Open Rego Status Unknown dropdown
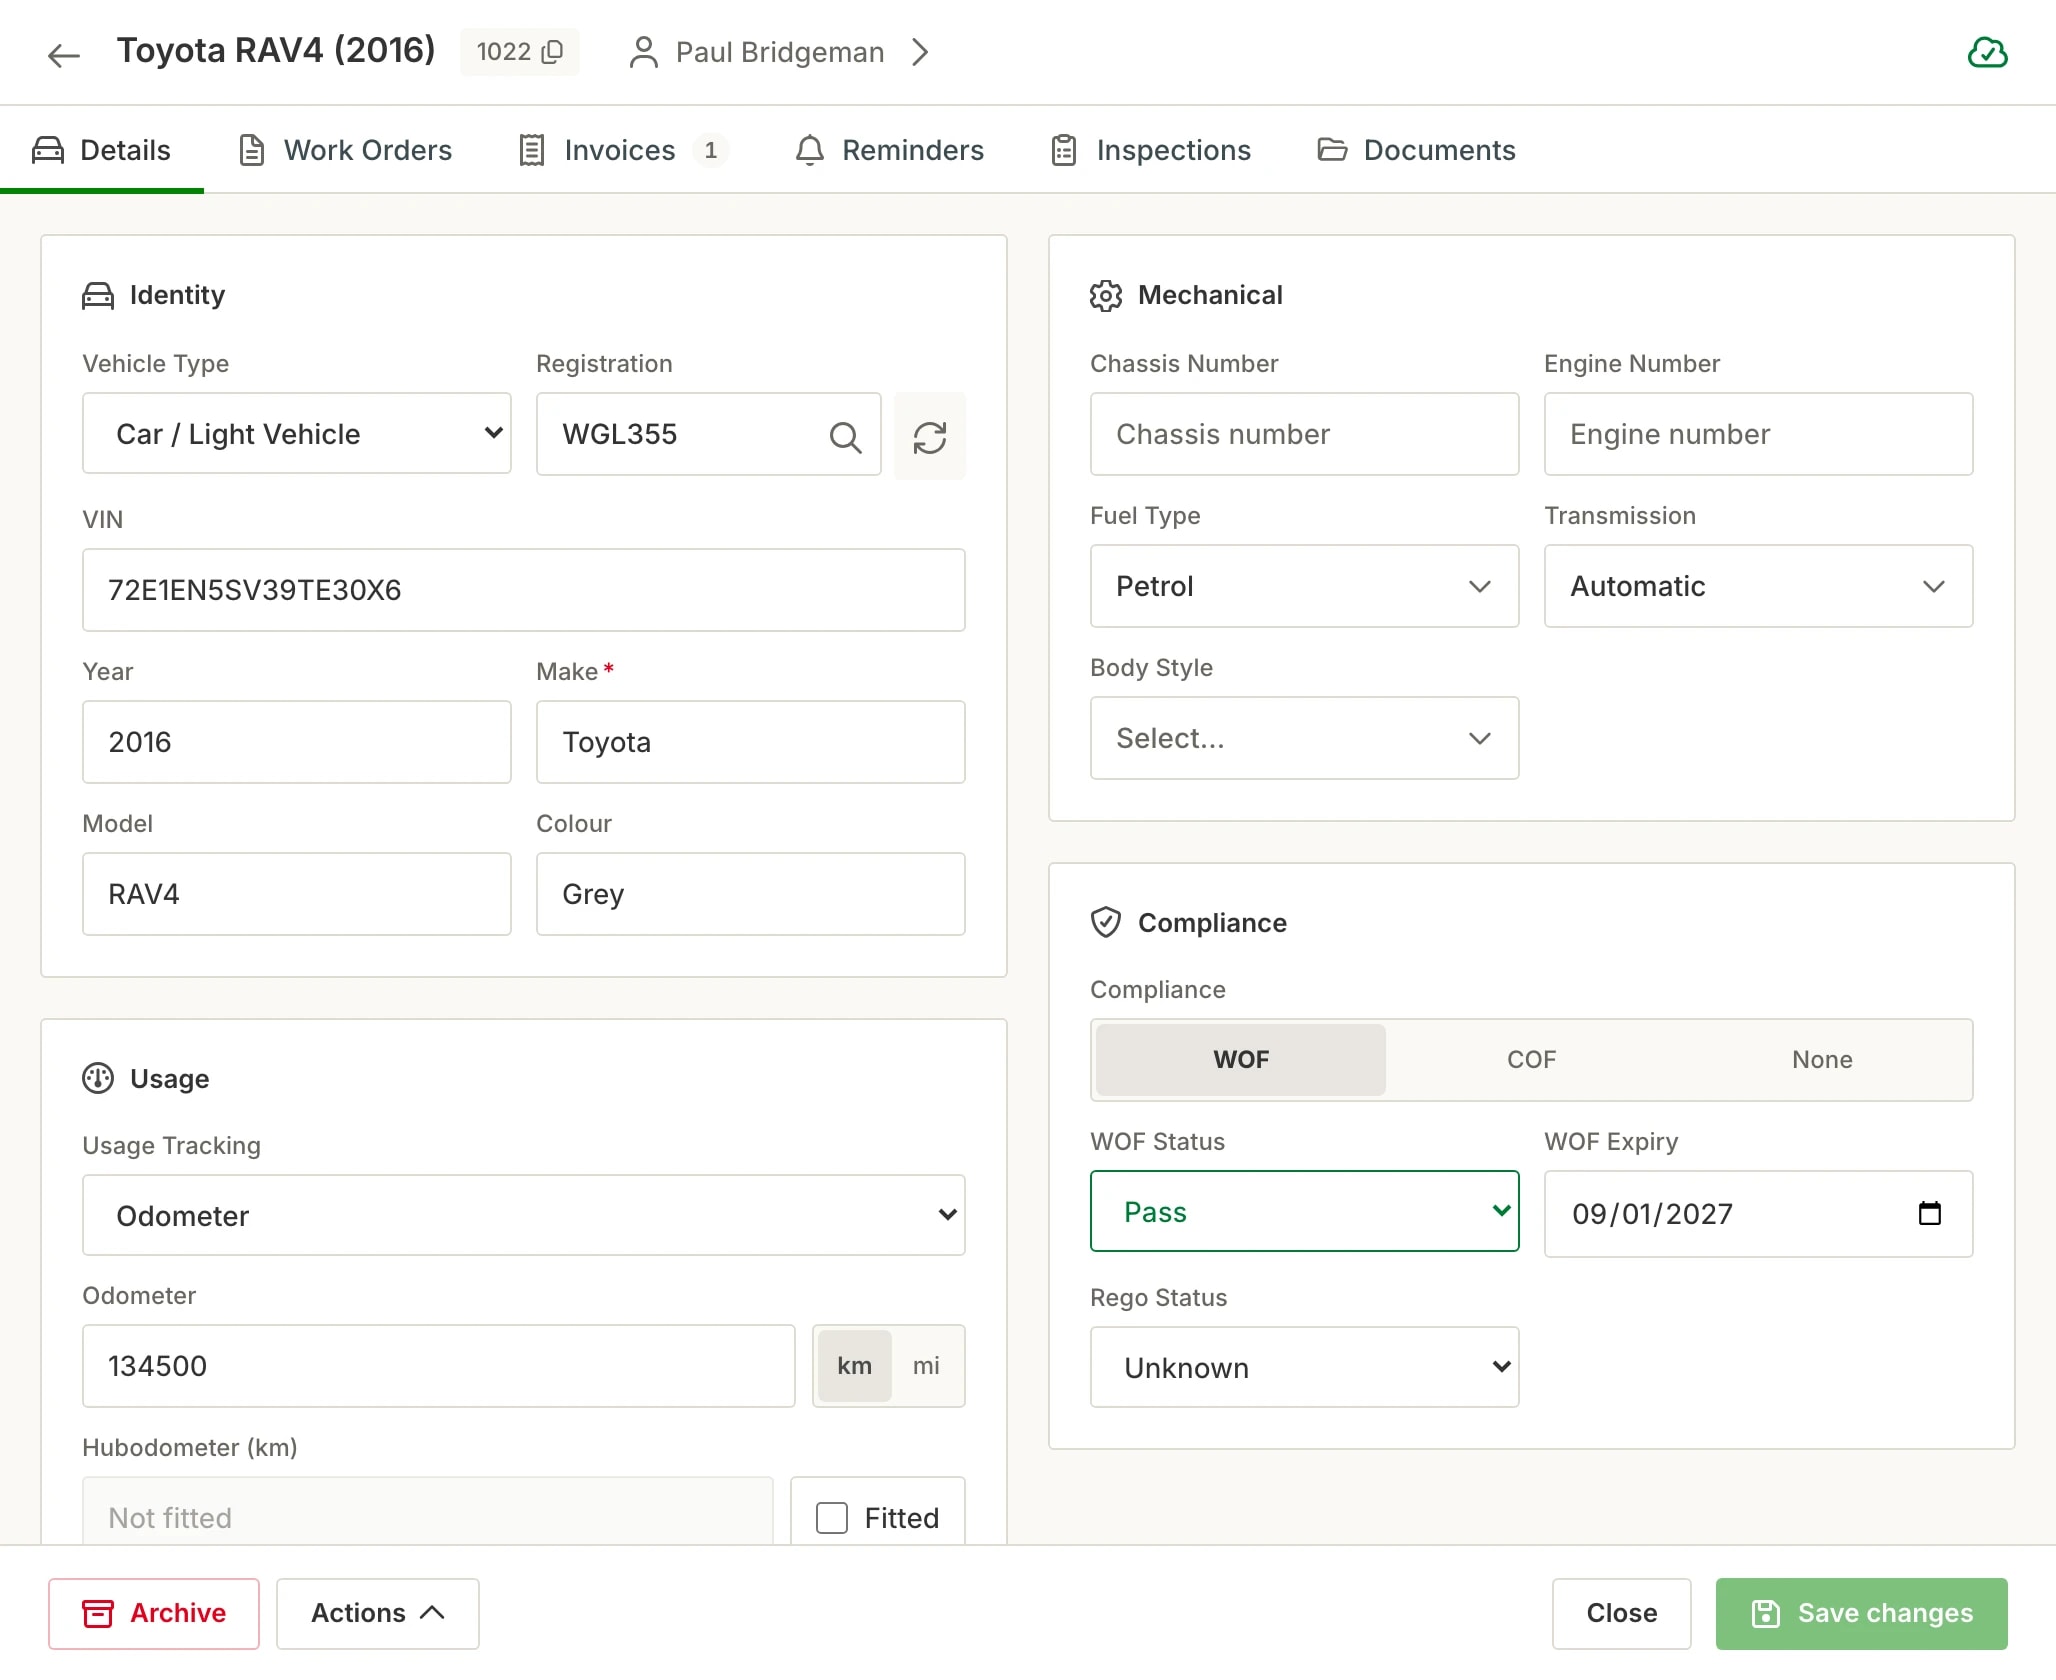 (1304, 1367)
